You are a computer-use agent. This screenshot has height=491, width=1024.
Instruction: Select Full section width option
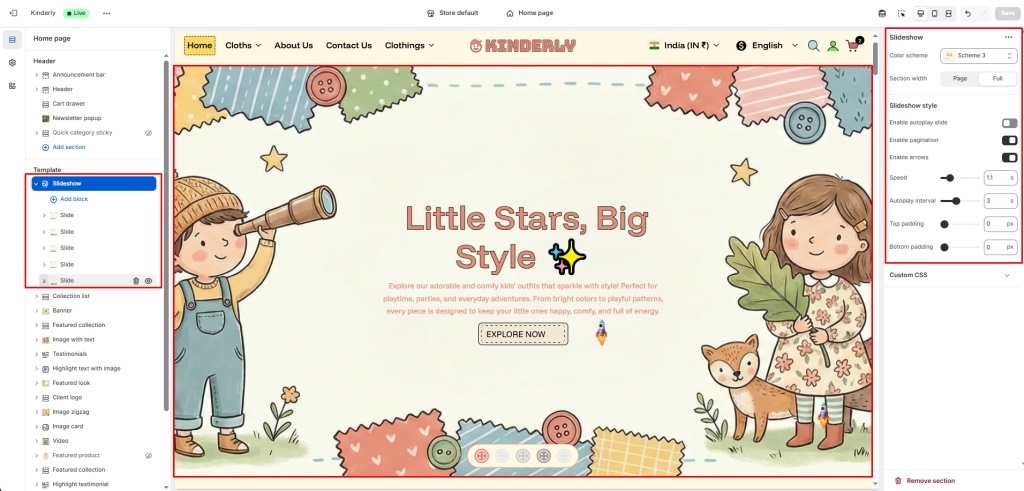point(997,78)
